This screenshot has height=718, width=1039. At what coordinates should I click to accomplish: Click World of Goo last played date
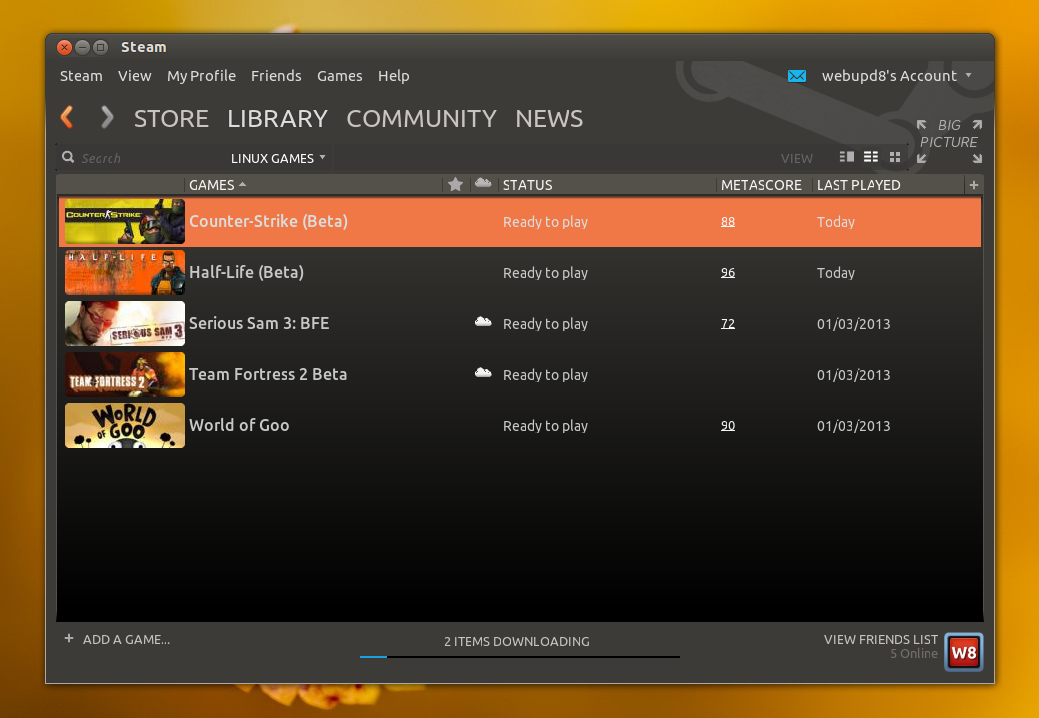point(853,426)
